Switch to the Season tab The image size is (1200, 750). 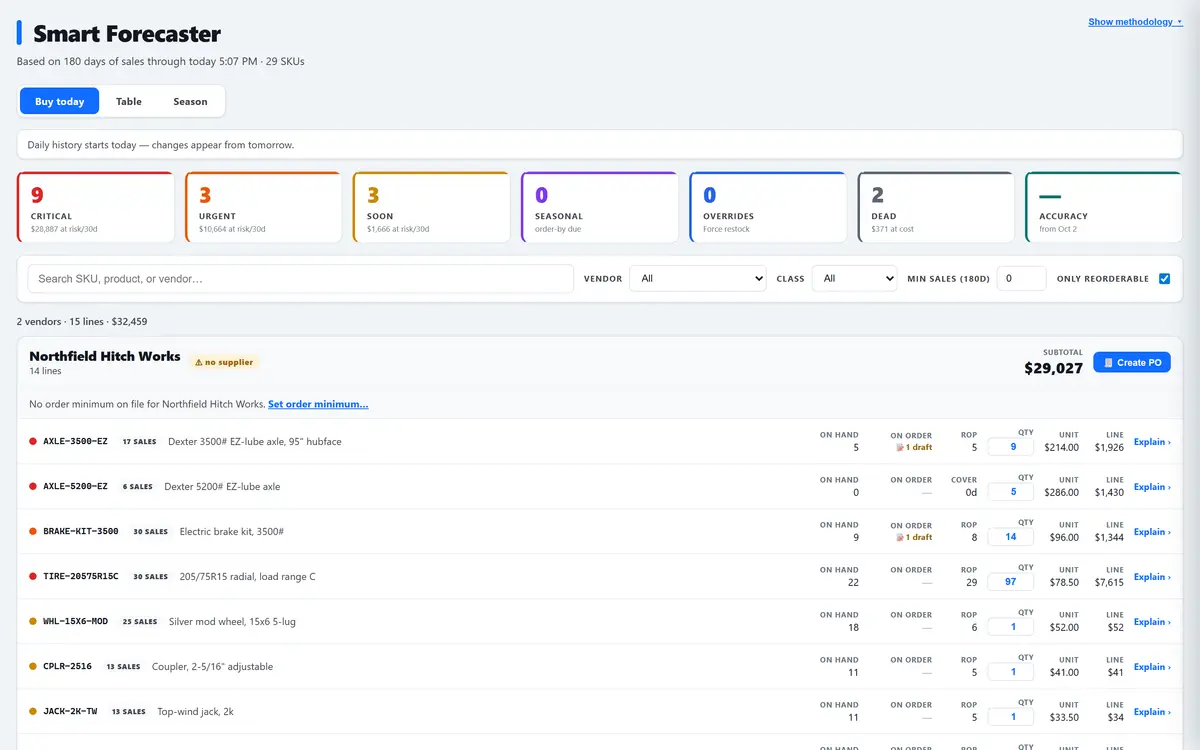190,101
